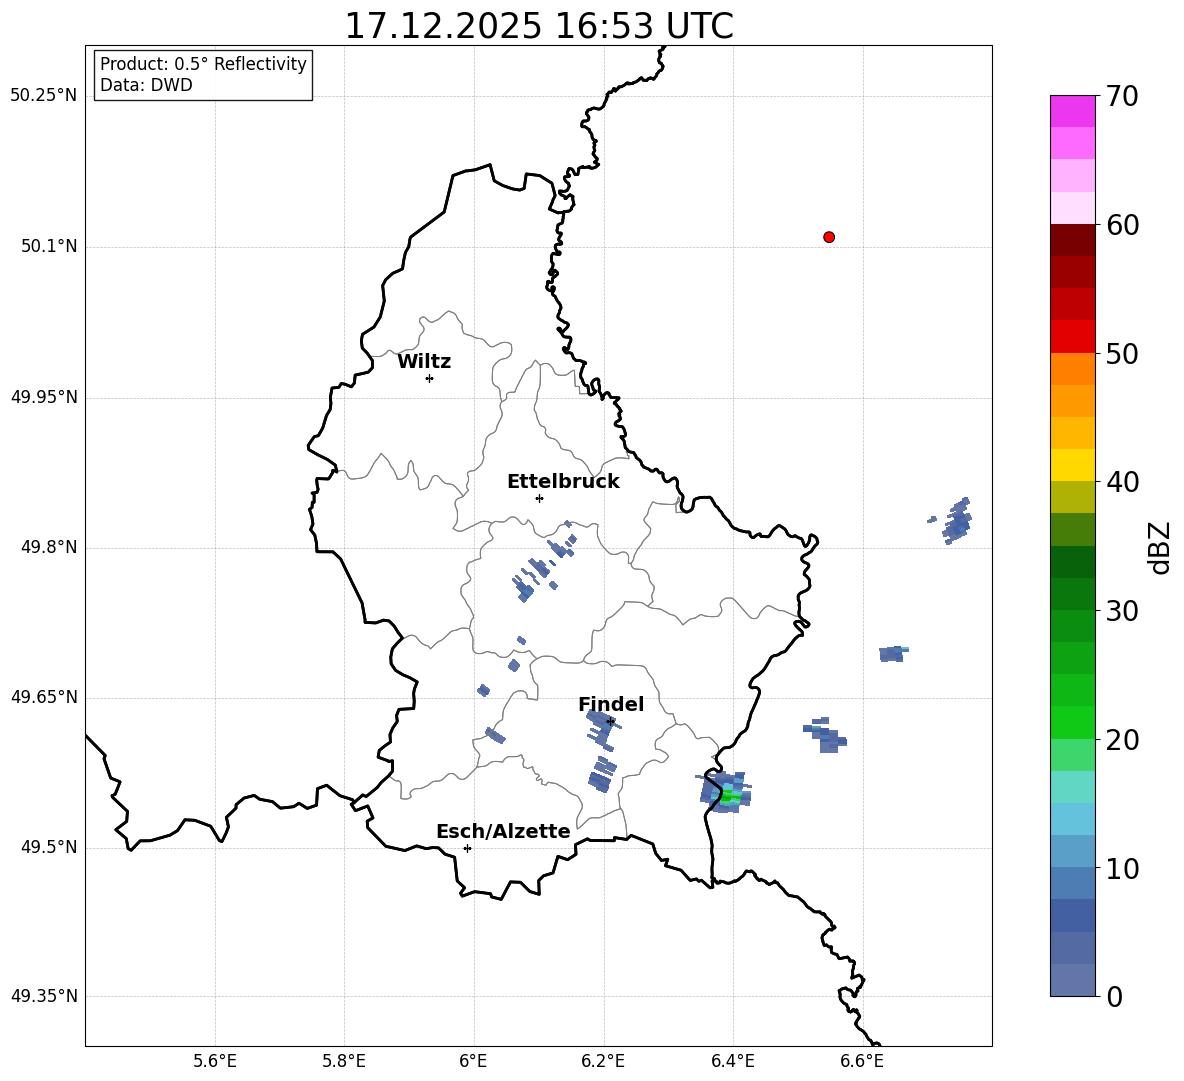This screenshot has height=1081, width=1184.
Task: Click the Ettelbruck cross marker
Action: pos(539,498)
